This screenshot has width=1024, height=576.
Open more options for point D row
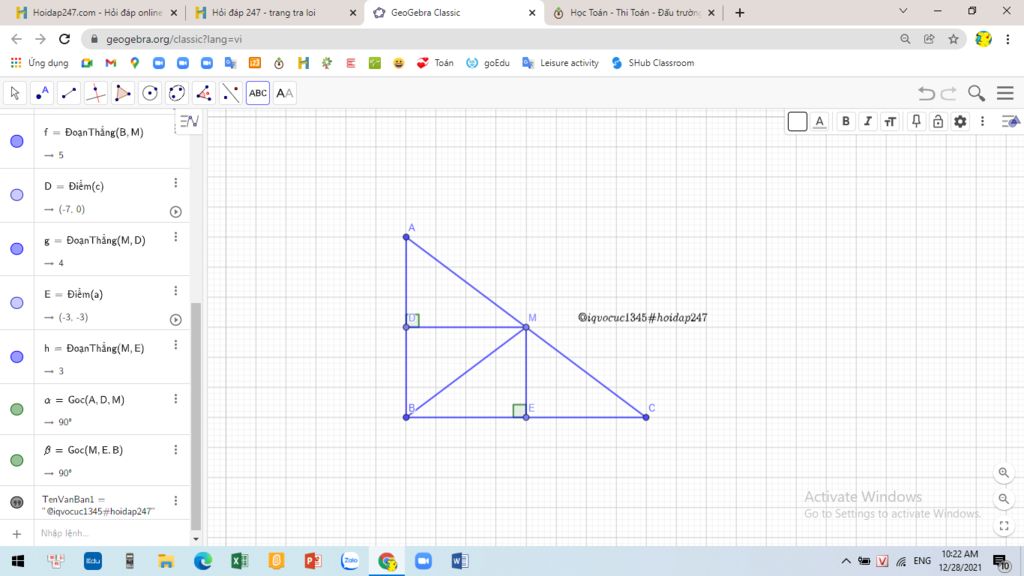[x=176, y=183]
